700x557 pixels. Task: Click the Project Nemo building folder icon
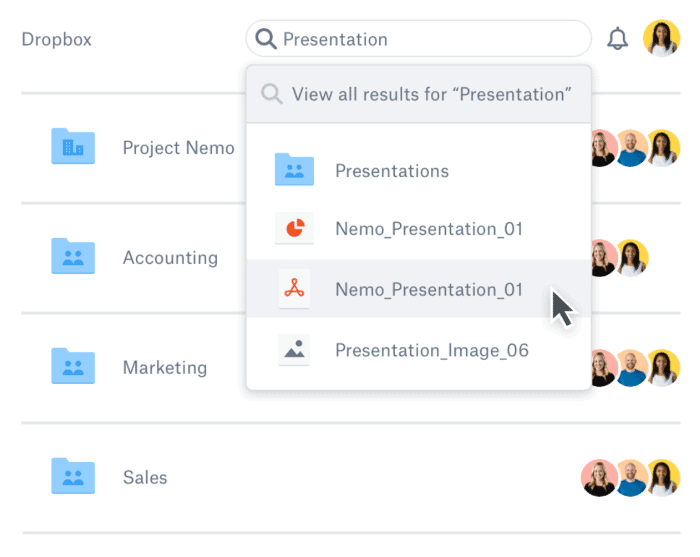73,146
